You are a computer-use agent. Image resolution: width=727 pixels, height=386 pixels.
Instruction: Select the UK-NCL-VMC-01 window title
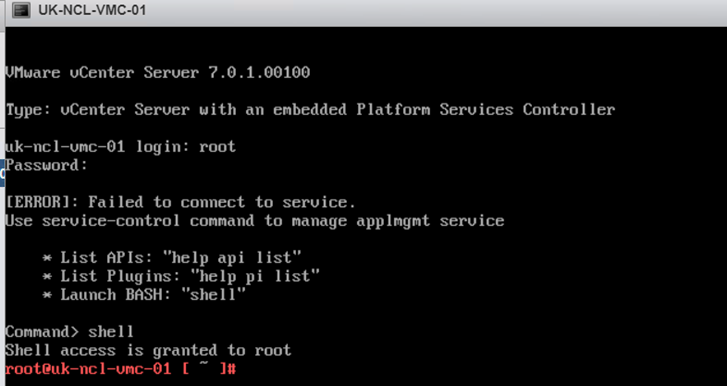pyautogui.click(x=92, y=10)
